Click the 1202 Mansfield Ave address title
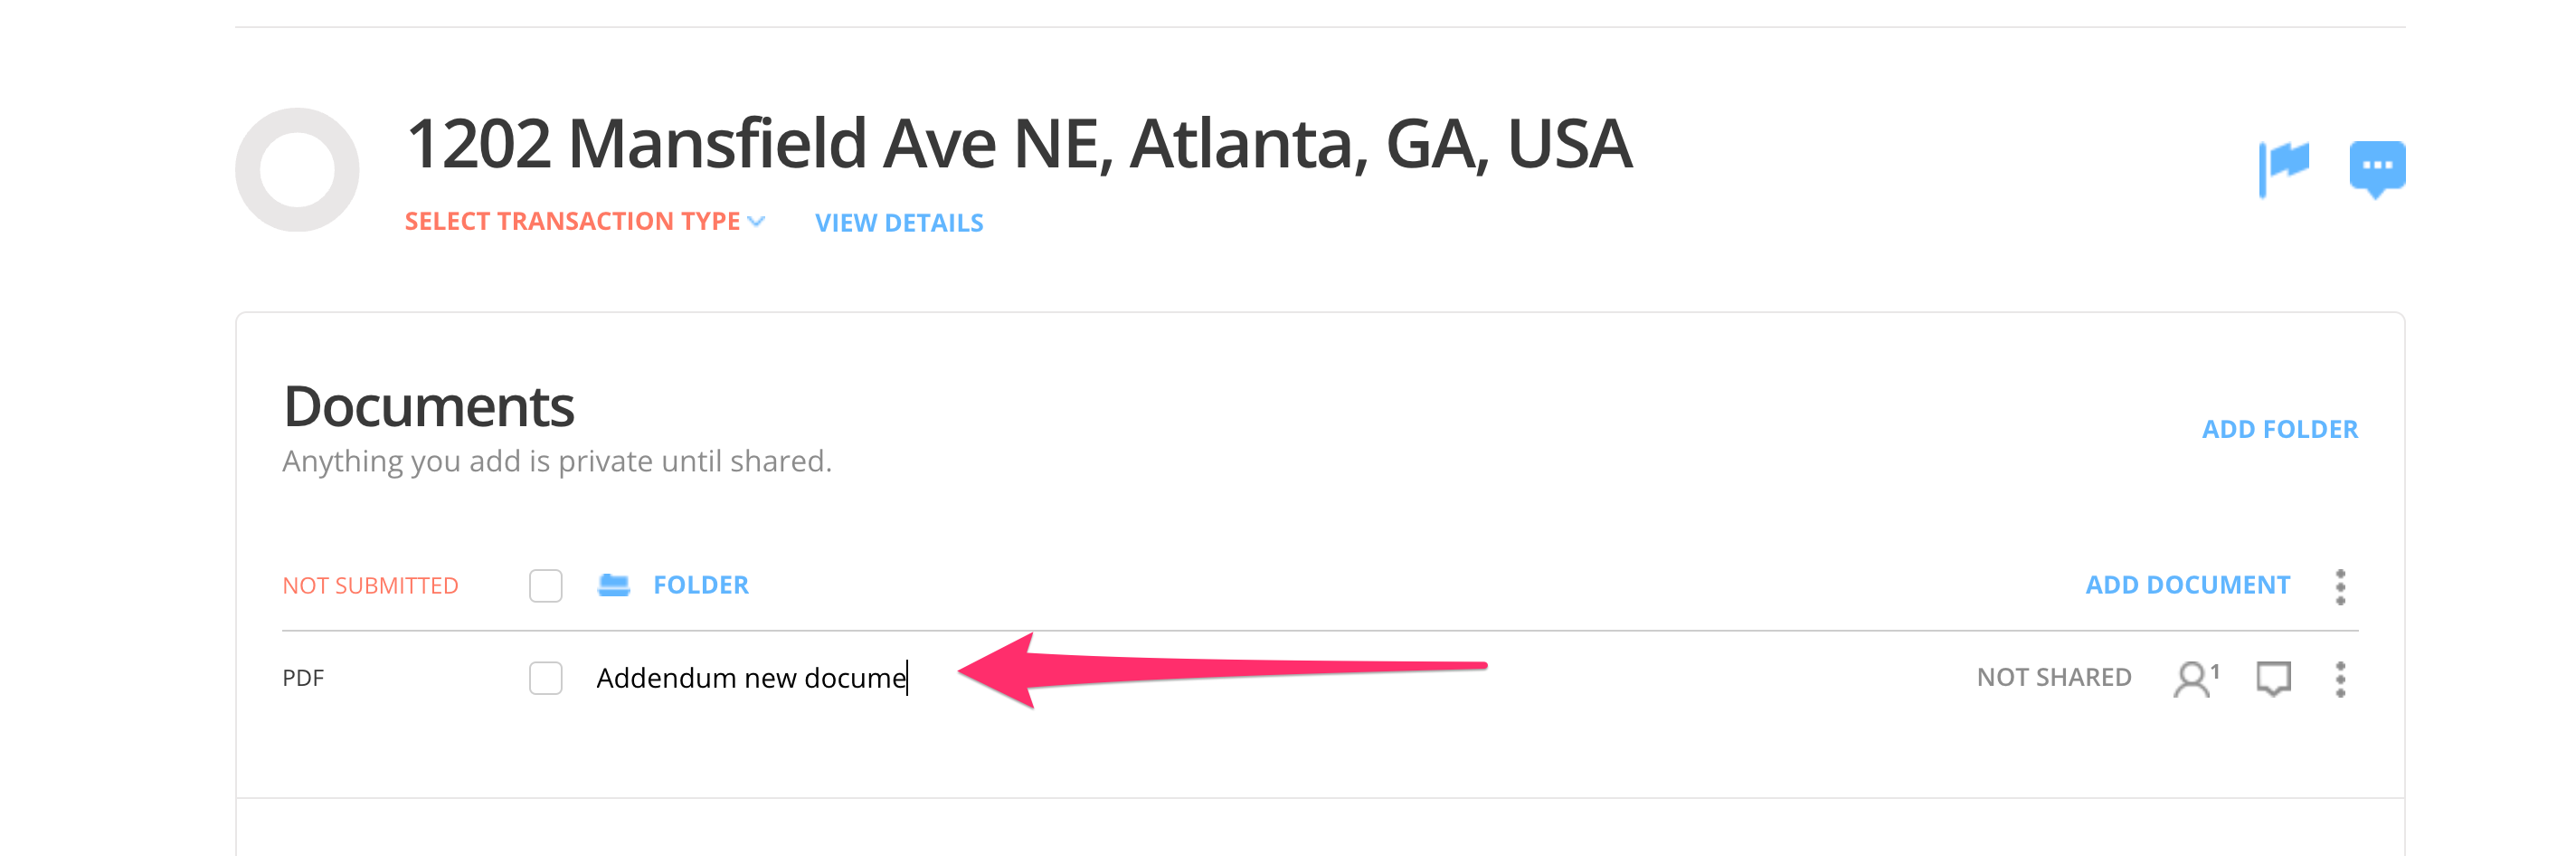 pos(1019,144)
